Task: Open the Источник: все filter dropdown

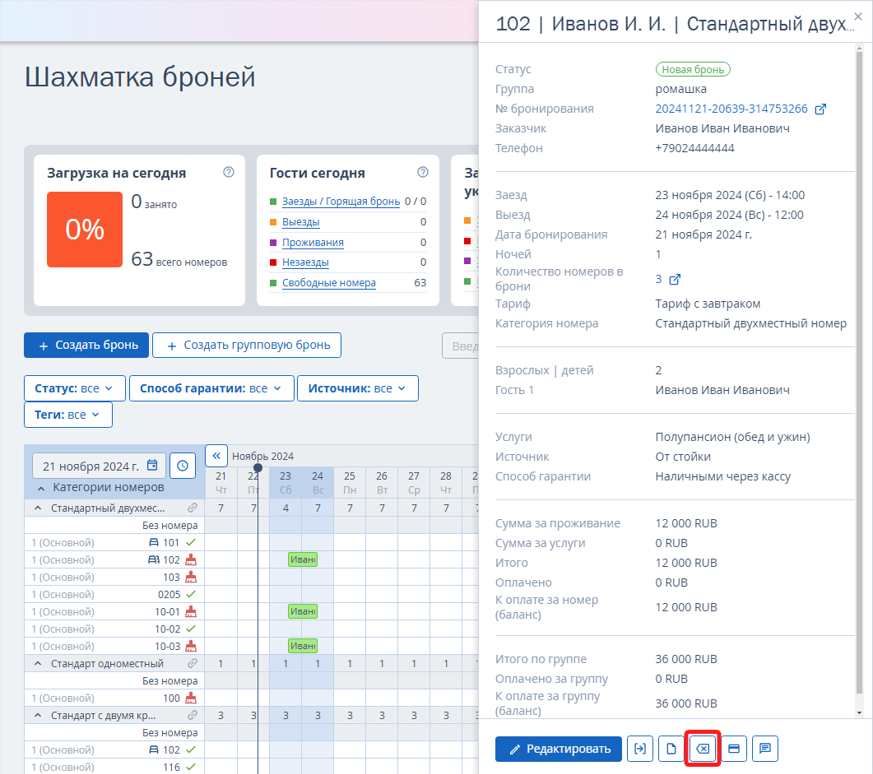Action: (358, 388)
